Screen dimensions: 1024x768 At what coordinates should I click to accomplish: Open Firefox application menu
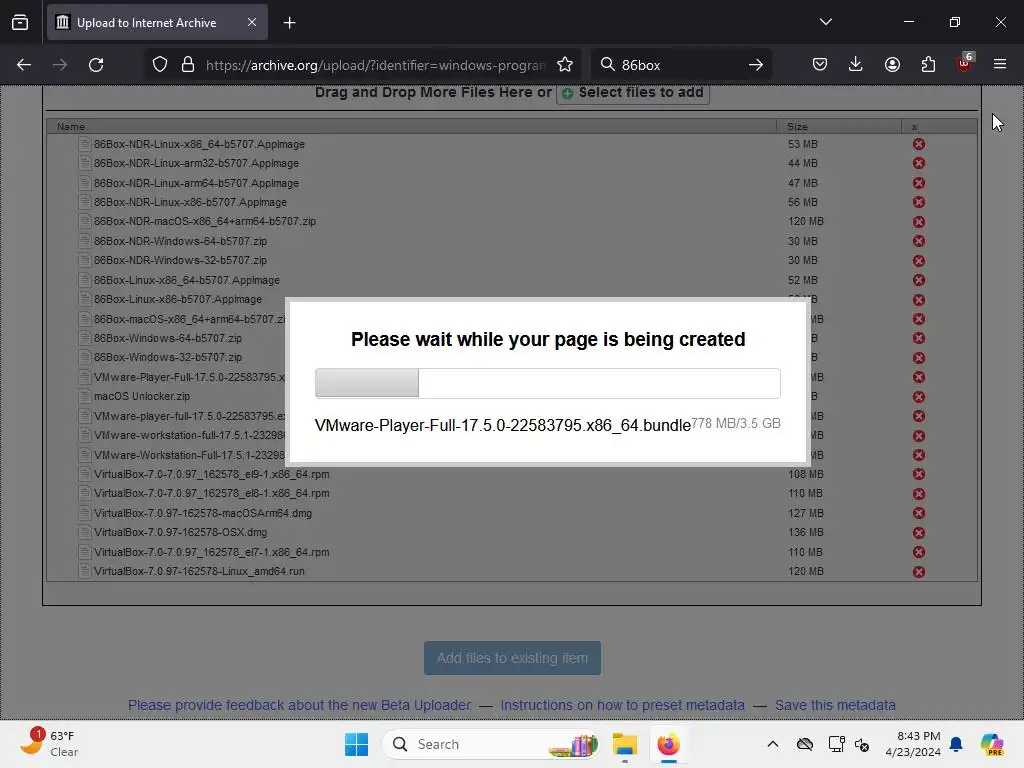(x=1000, y=64)
